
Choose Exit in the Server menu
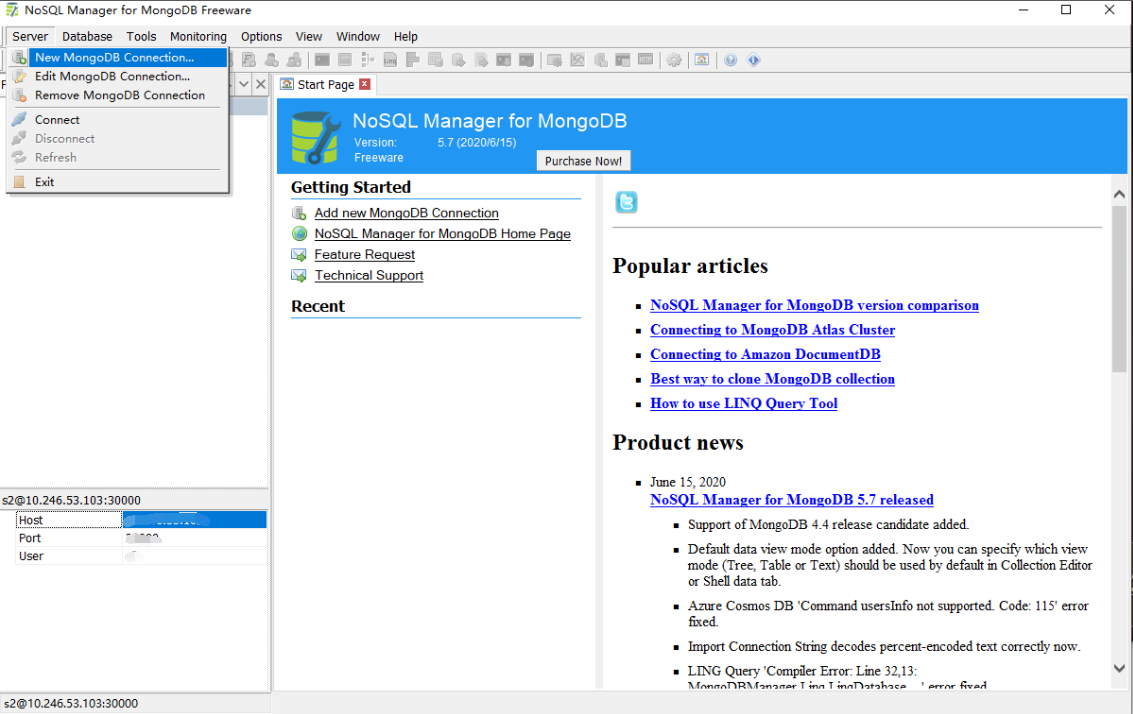click(119, 181)
